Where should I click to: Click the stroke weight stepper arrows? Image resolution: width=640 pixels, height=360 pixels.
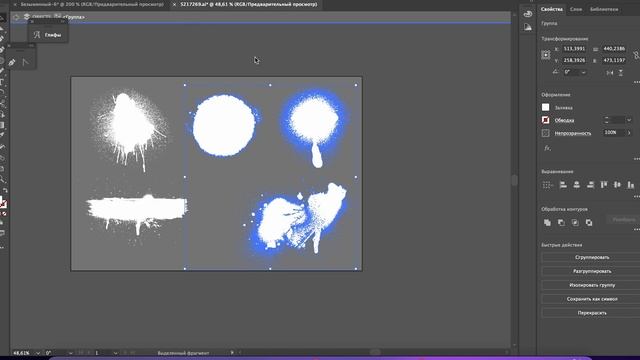tap(607, 120)
